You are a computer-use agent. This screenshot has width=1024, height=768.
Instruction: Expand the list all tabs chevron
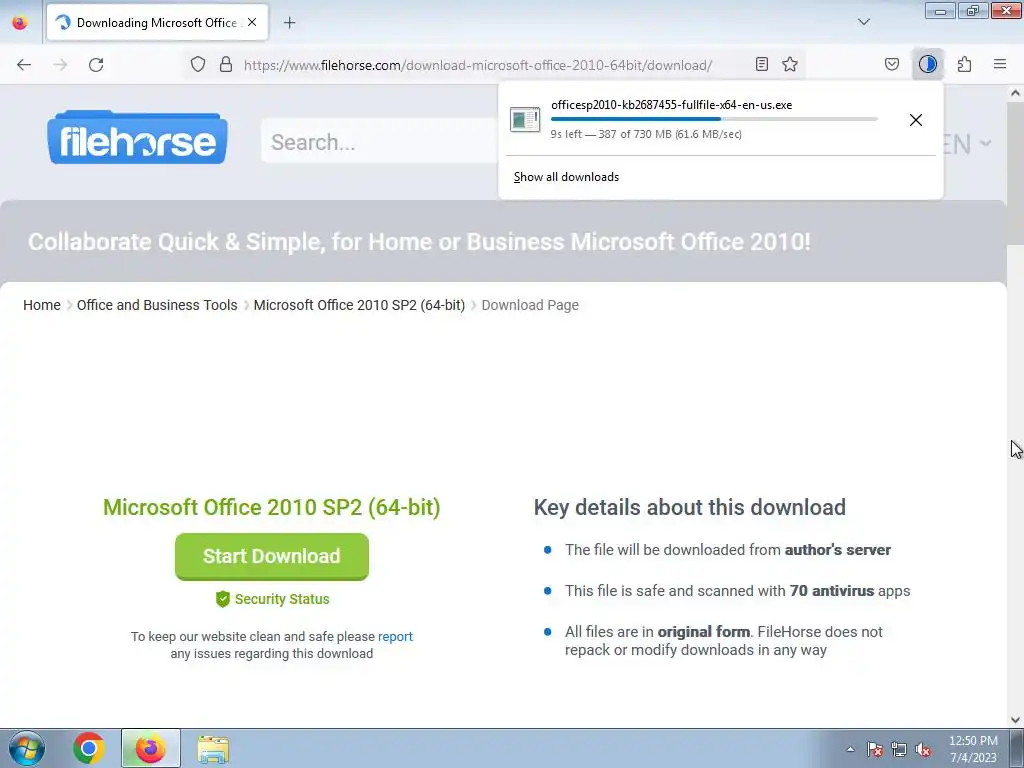coord(863,22)
